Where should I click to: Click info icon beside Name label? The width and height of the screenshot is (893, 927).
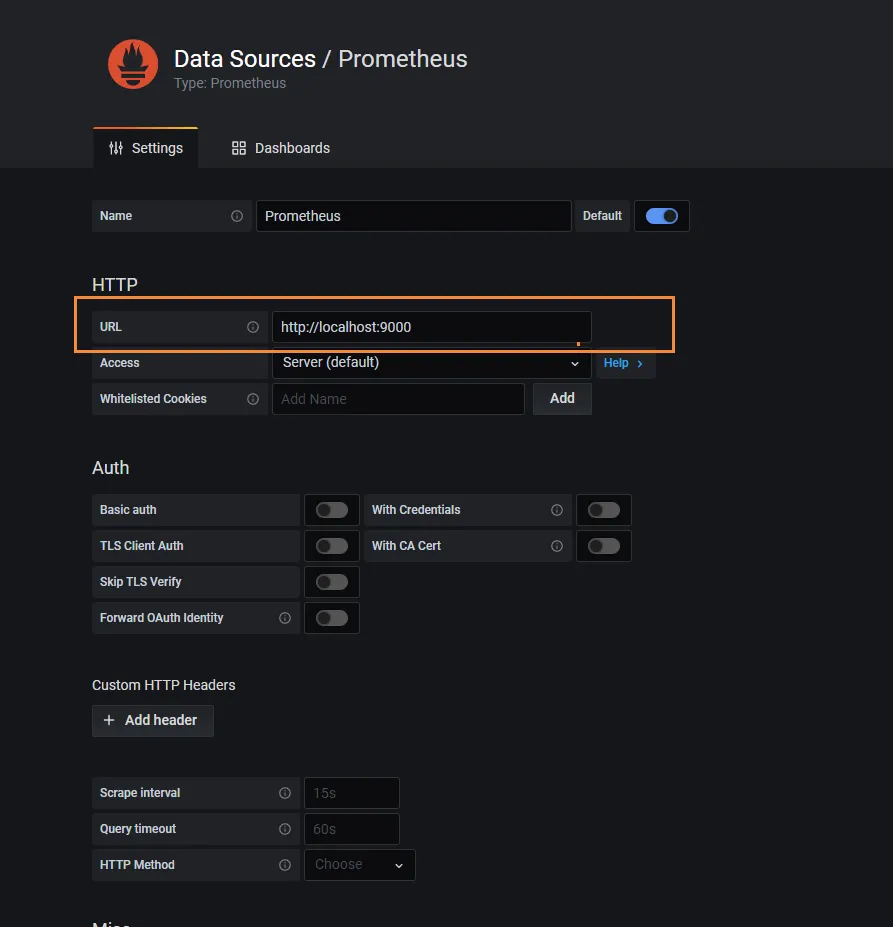tap(237, 216)
